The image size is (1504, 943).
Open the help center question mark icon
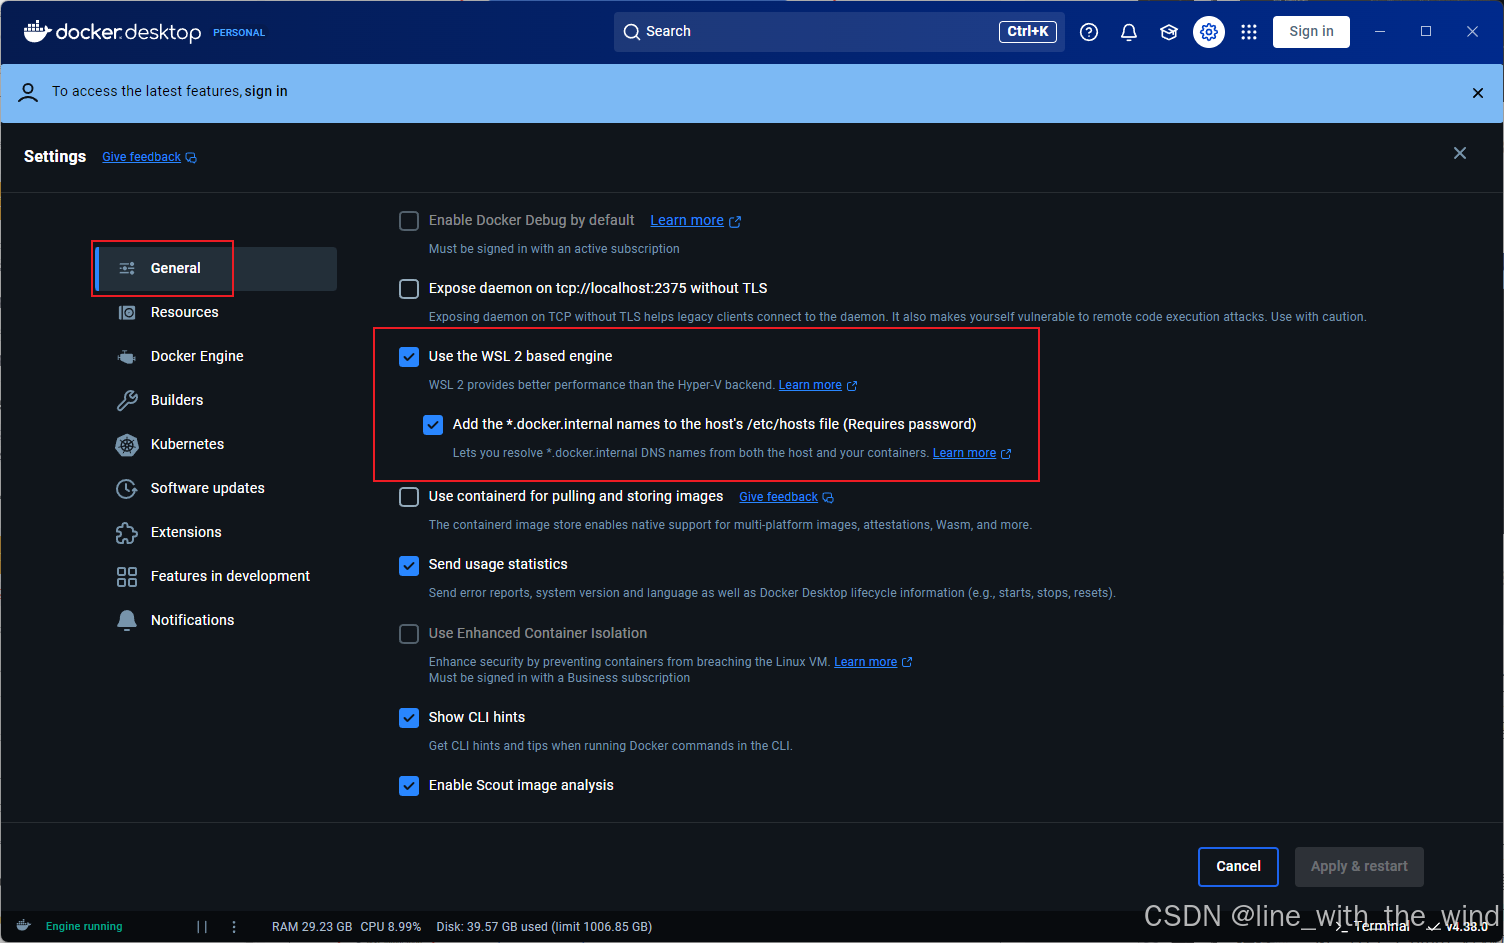(1089, 32)
